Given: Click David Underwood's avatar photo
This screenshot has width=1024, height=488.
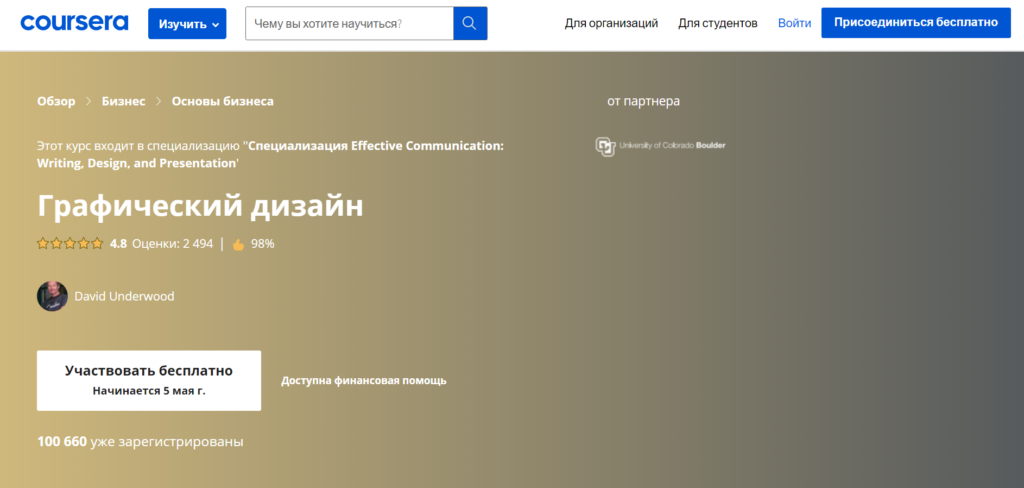Looking at the screenshot, I should [52, 296].
